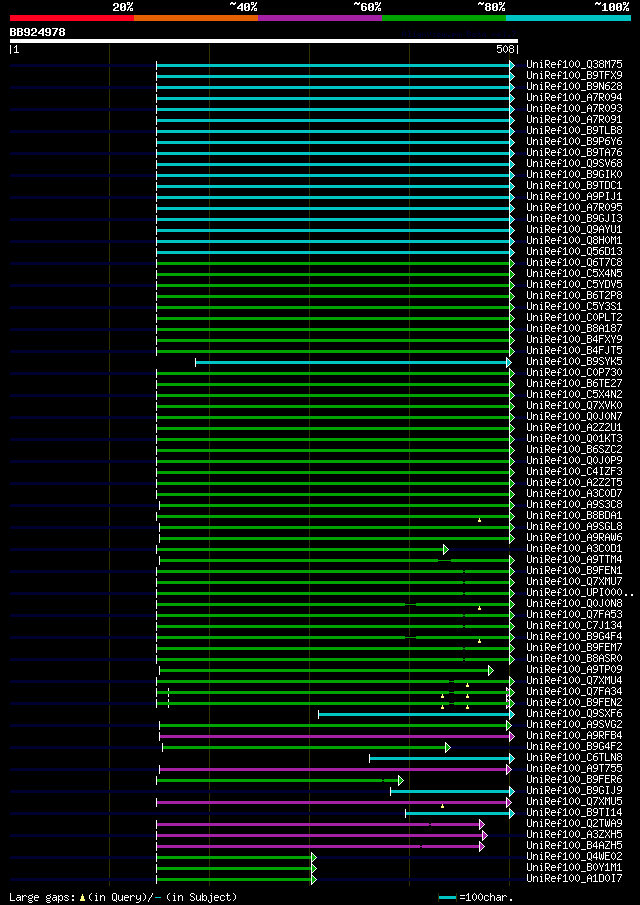Select the BB924978 query name label
The height and width of the screenshot is (905, 640).
click(x=38, y=32)
